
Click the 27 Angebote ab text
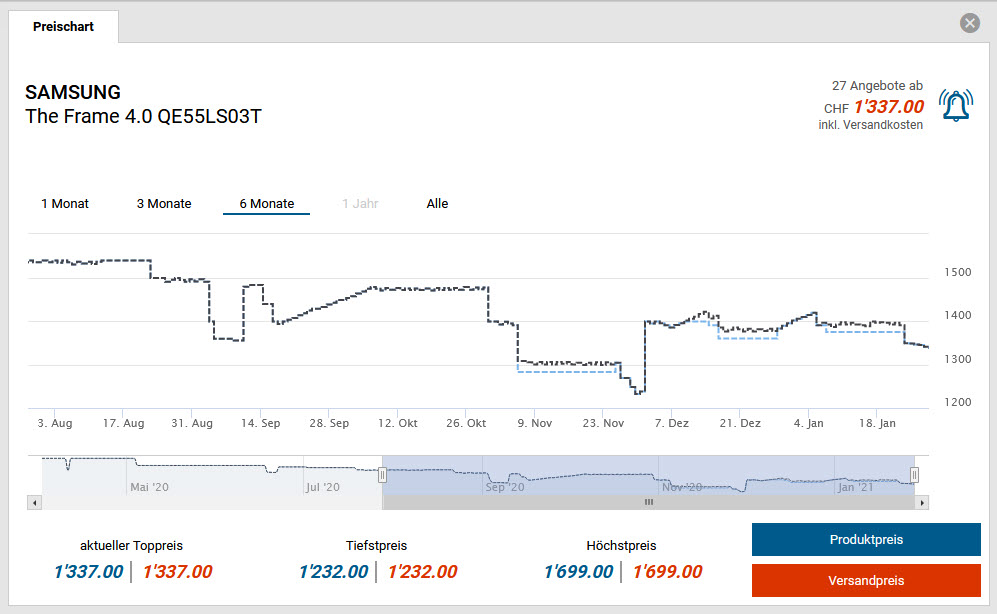(877, 86)
